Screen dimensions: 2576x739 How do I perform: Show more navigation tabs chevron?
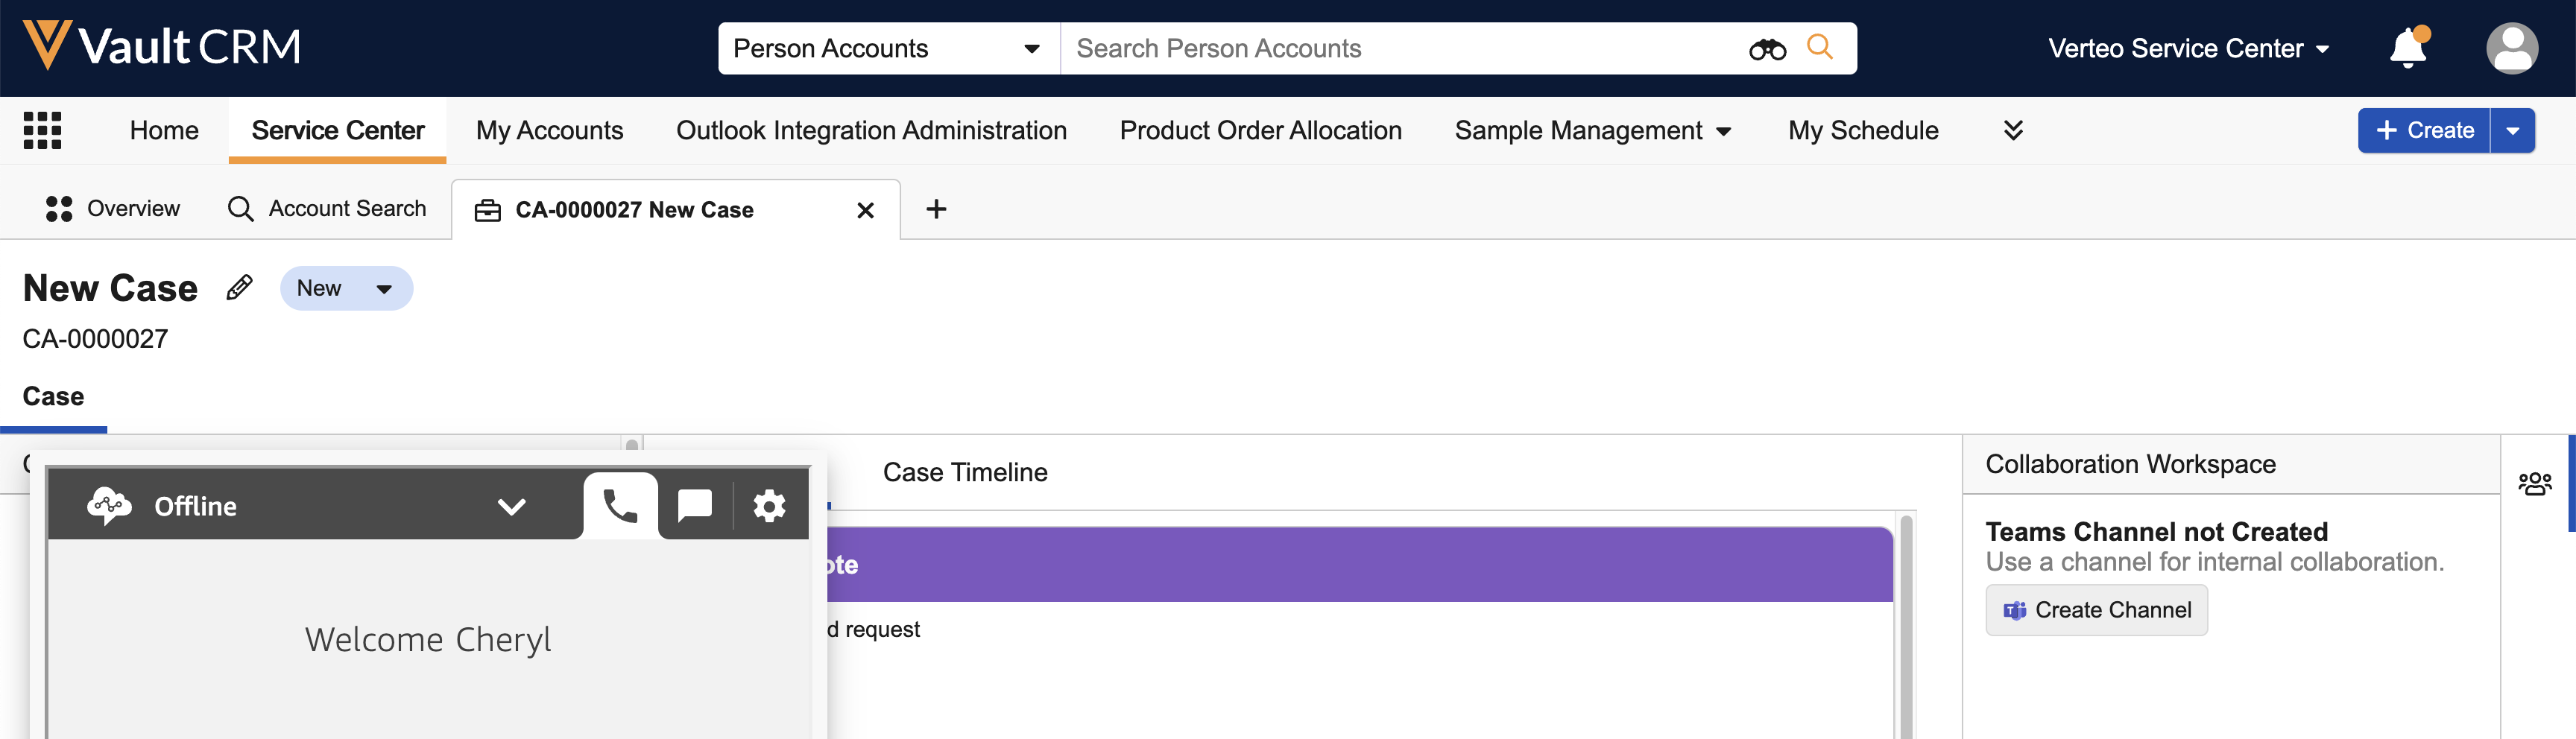(2013, 131)
